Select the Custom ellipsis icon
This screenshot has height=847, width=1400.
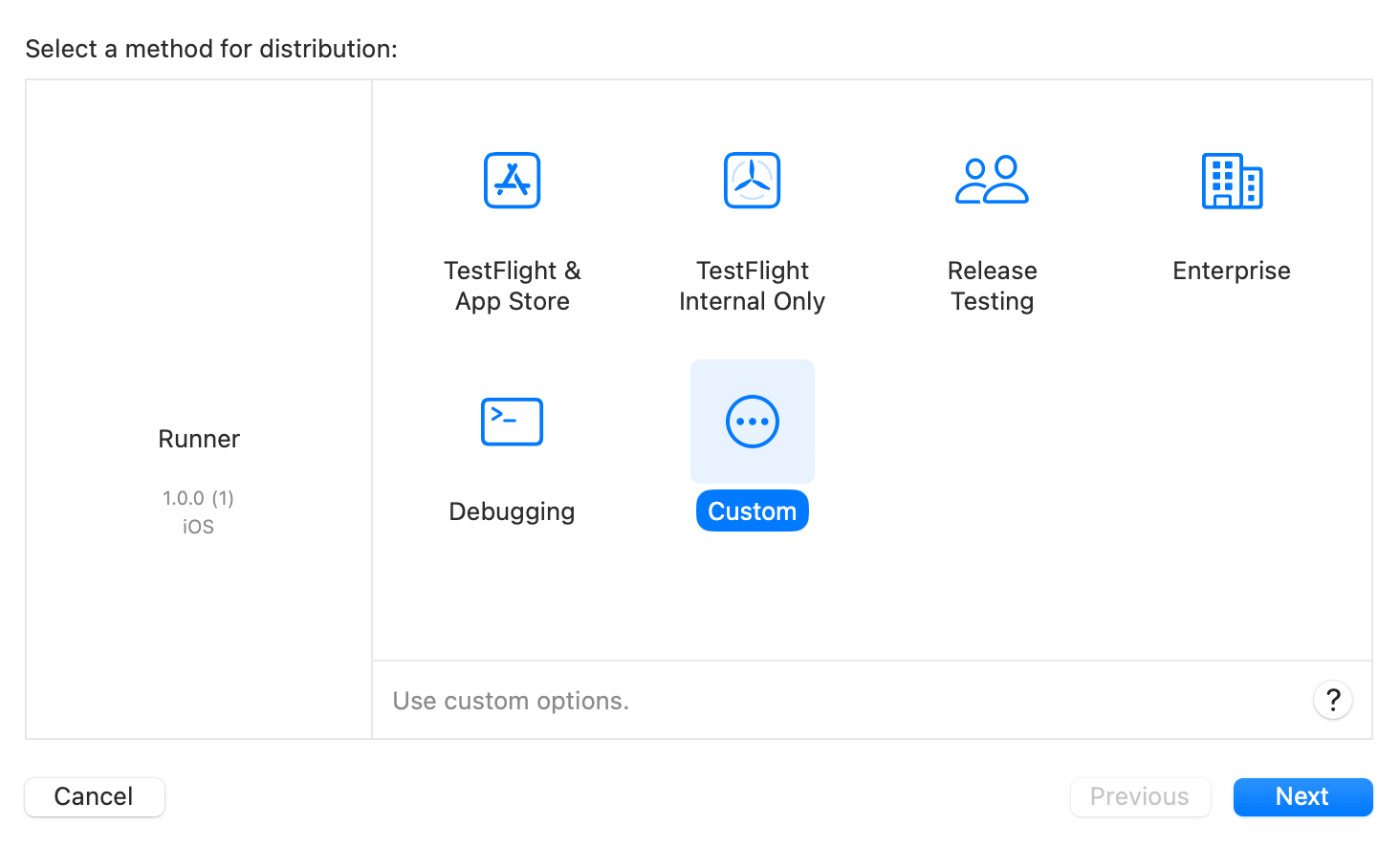pyautogui.click(x=752, y=421)
